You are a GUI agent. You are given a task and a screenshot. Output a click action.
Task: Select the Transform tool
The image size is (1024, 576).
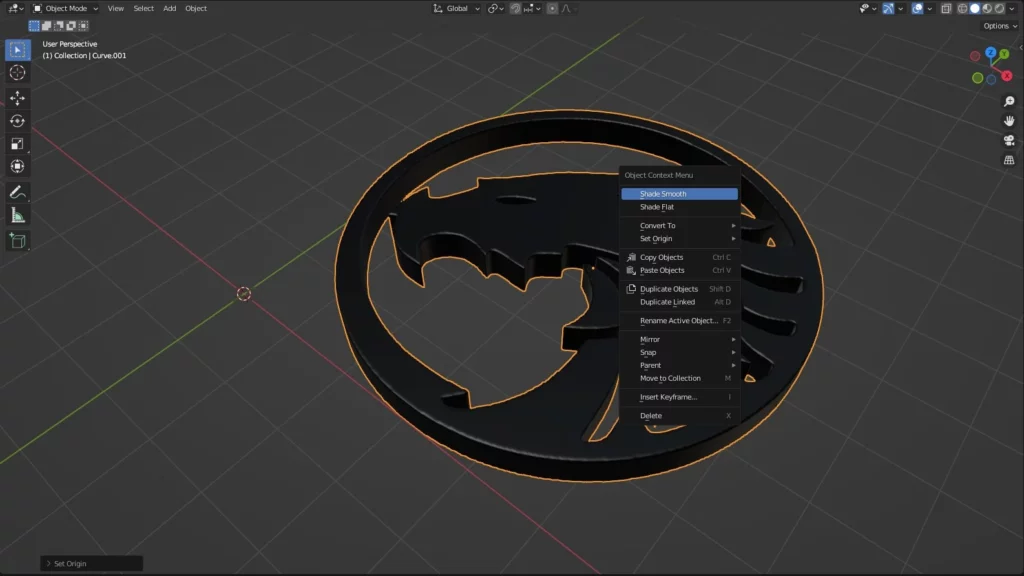coord(18,167)
